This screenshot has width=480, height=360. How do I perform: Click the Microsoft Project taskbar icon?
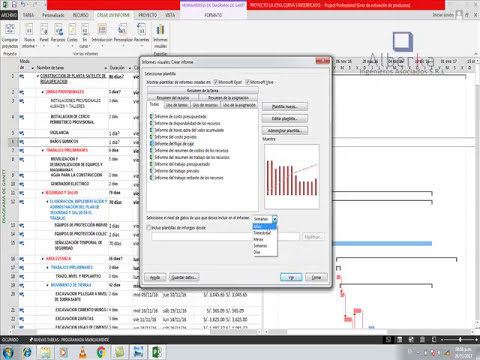[157, 352]
